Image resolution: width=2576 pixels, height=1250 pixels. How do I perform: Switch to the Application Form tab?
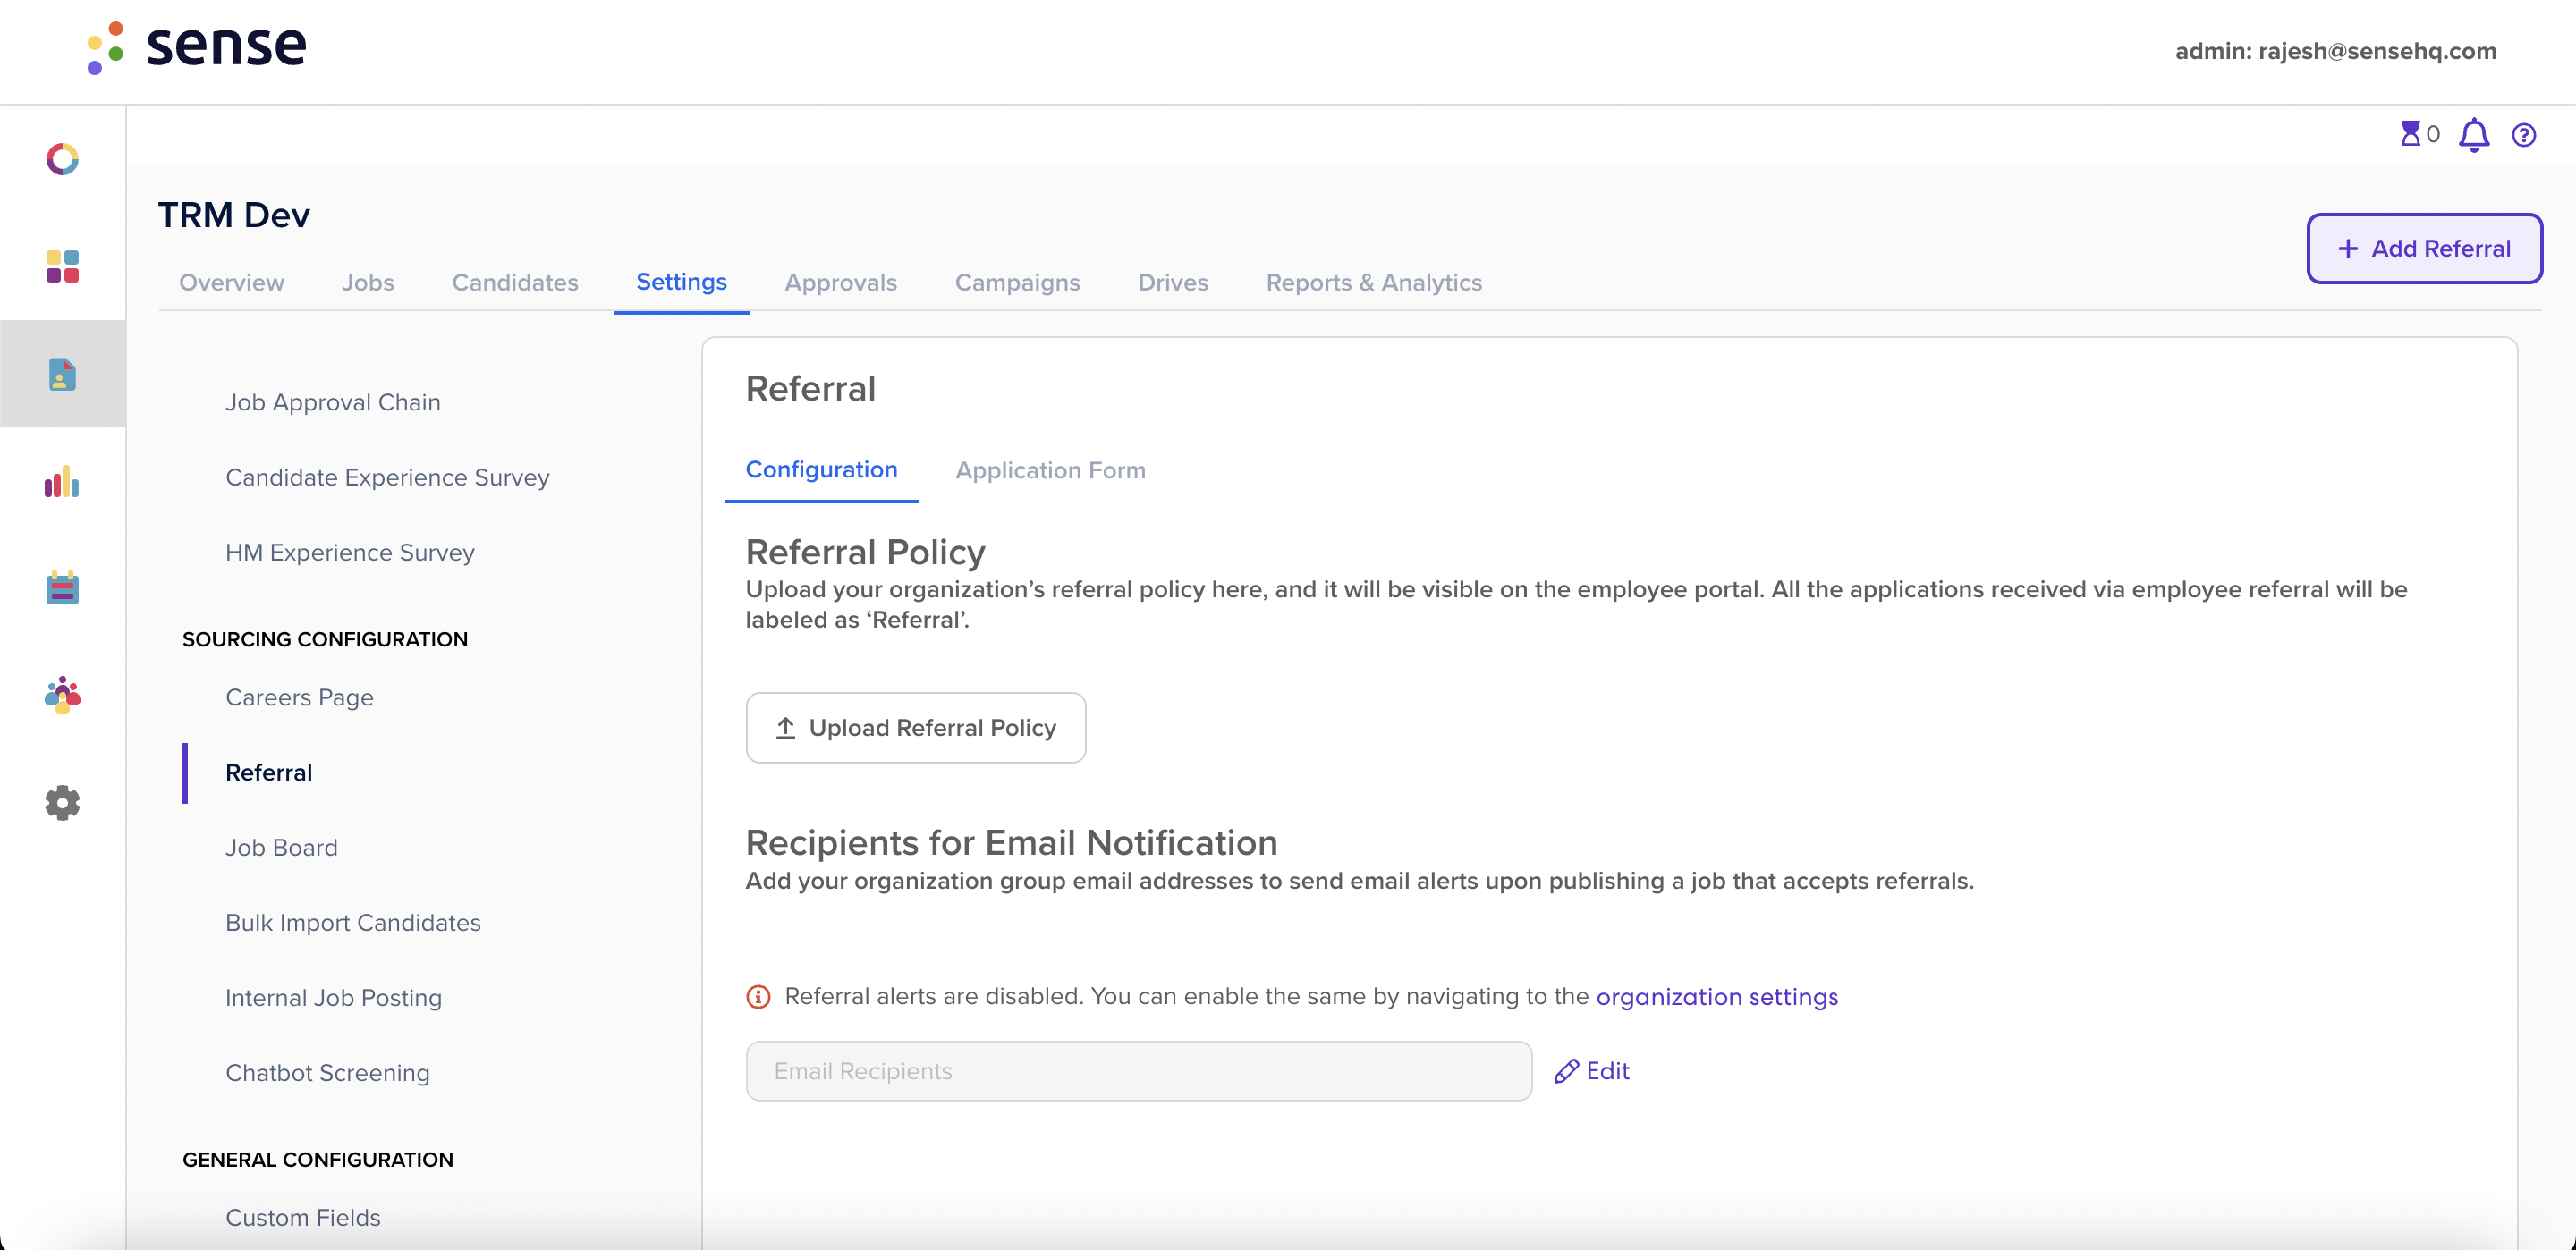(1050, 470)
